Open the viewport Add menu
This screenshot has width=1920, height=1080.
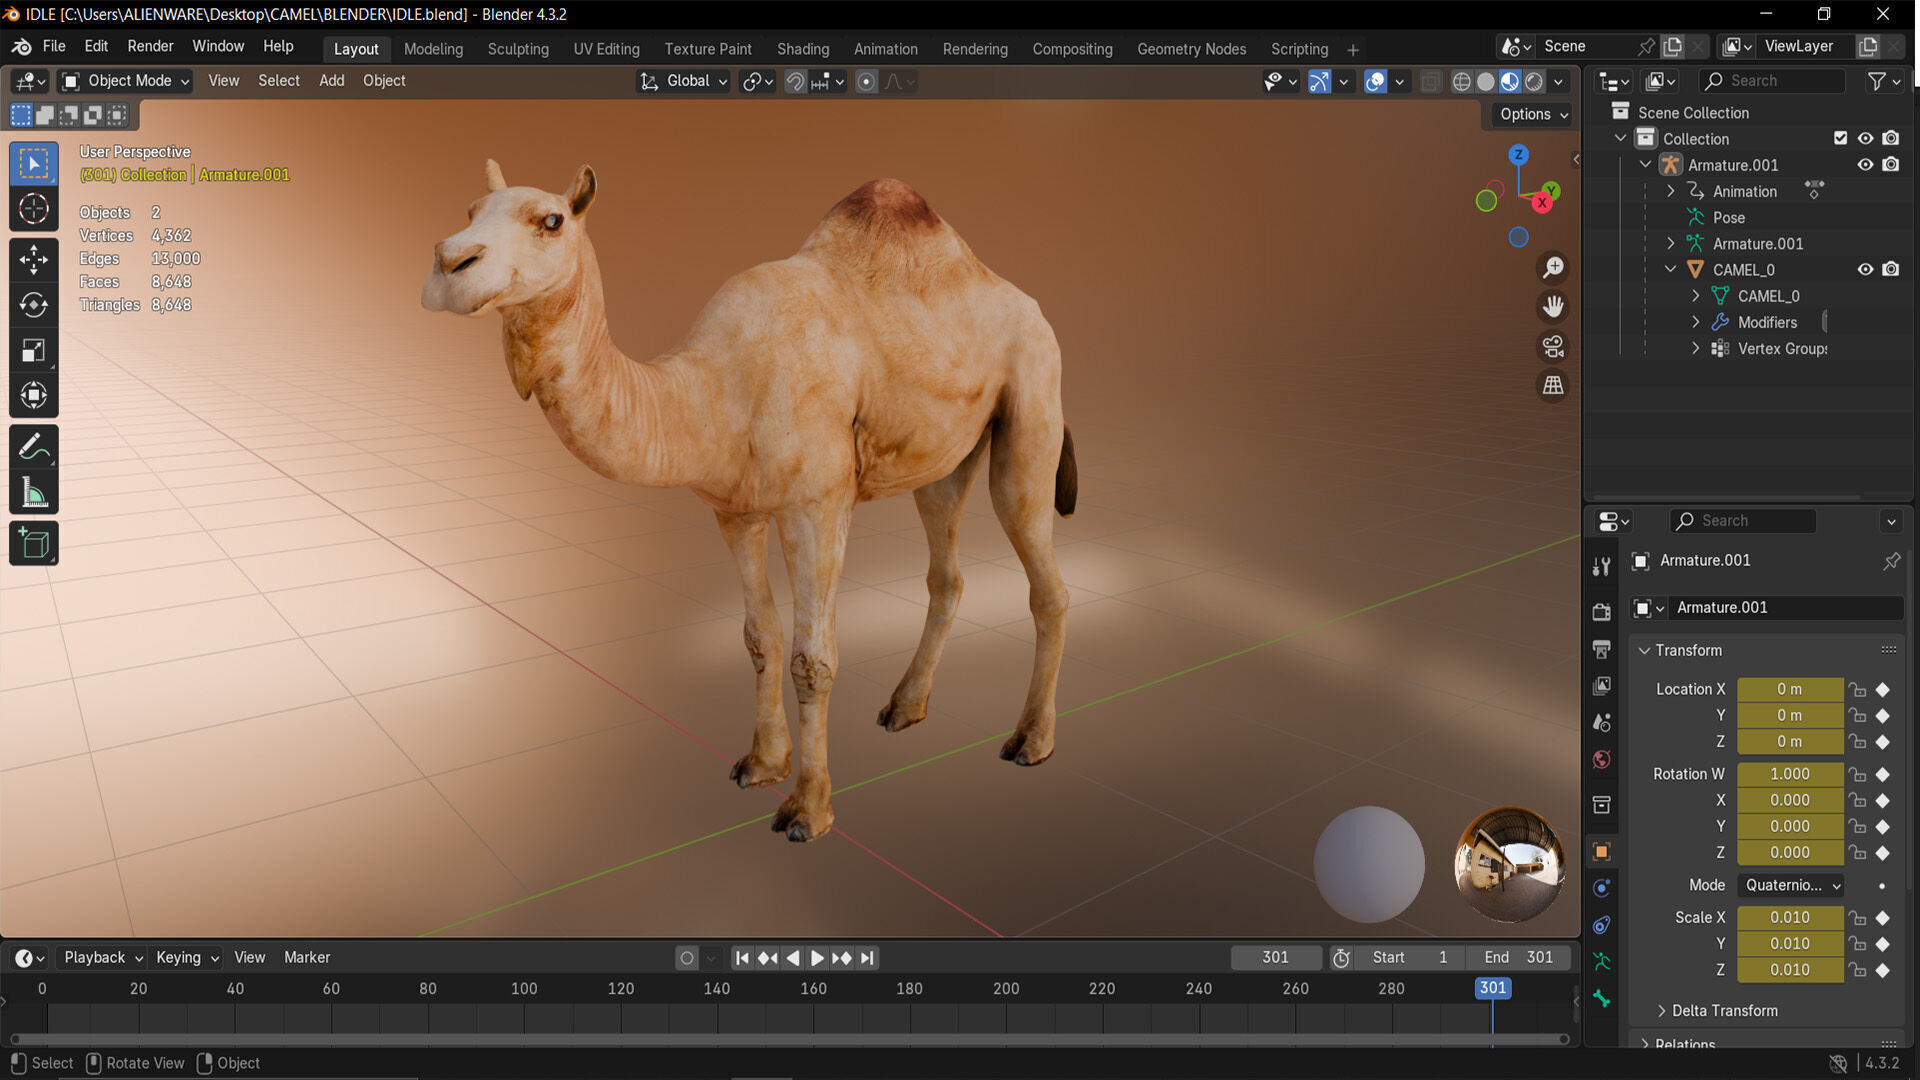pyautogui.click(x=331, y=81)
